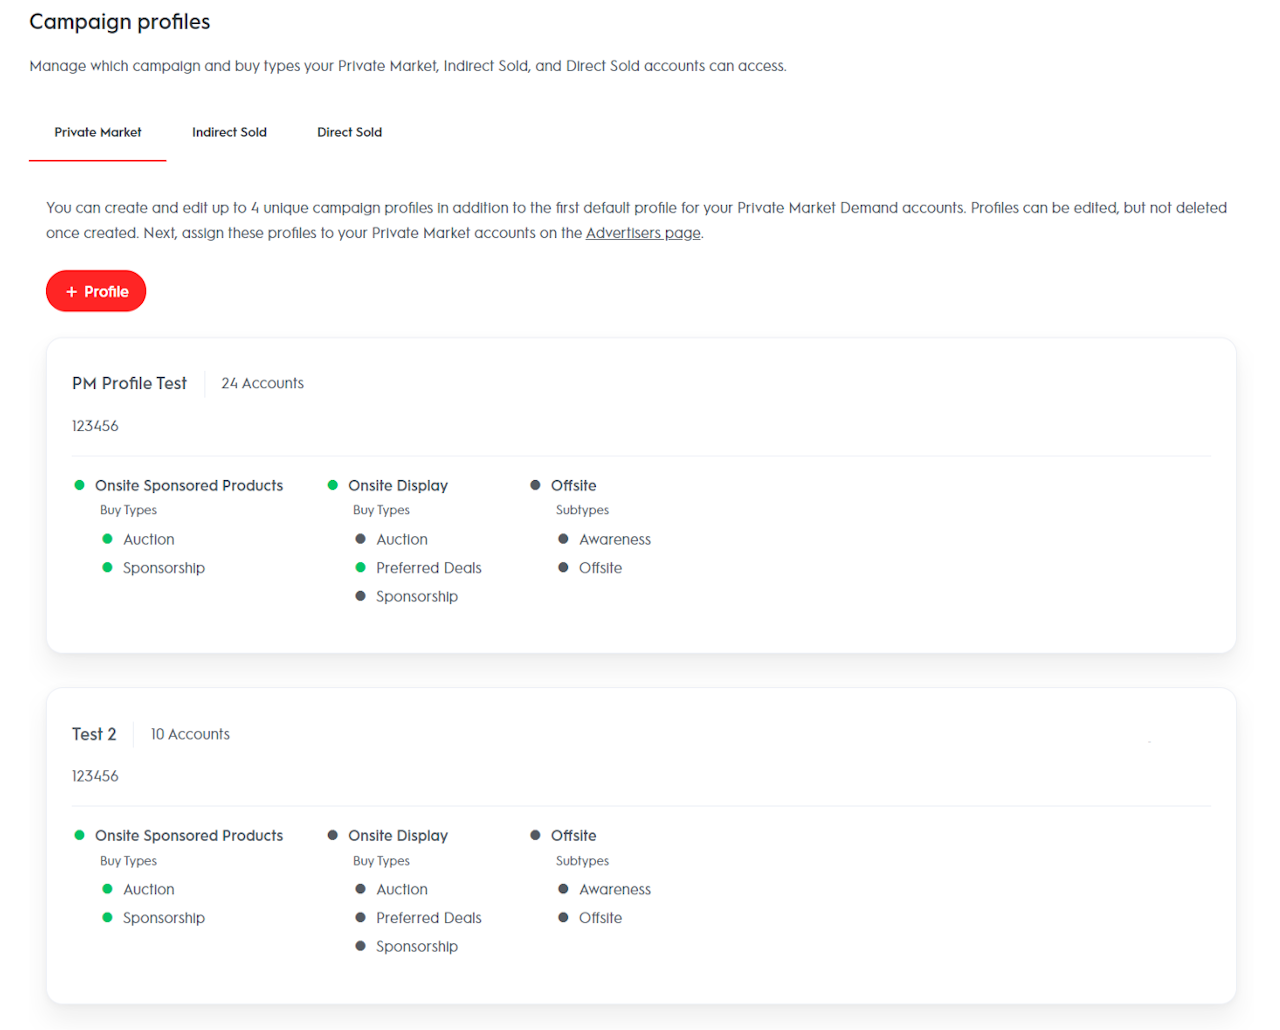1280x1030 pixels.
Task: Click the gray dot beside Preferred Deals in Test 2
Action: 361,918
